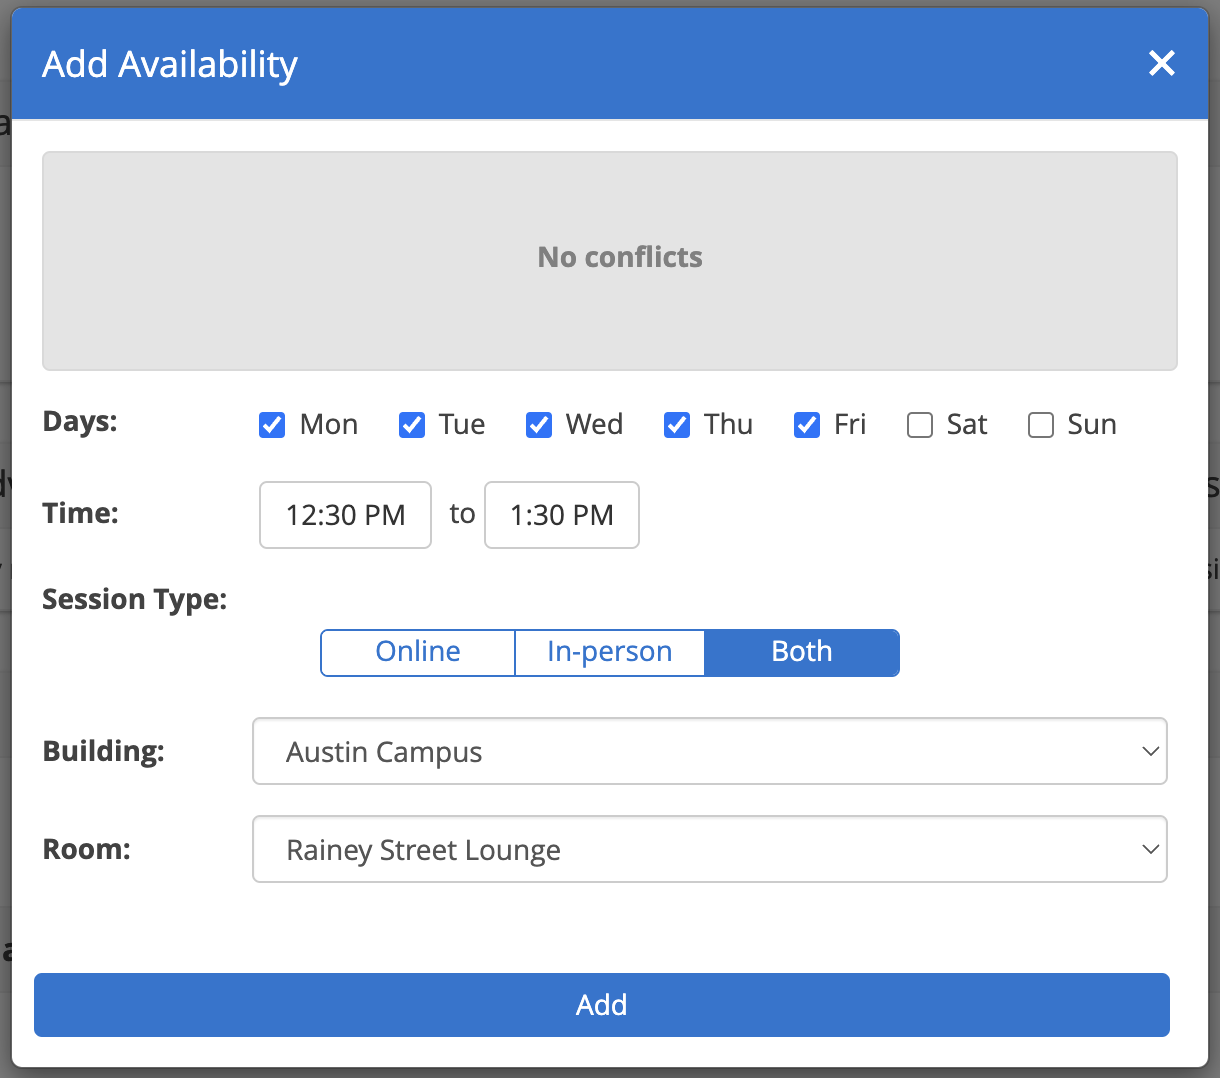The width and height of the screenshot is (1220, 1078).
Task: Click the No conflicts message area
Action: click(610, 261)
